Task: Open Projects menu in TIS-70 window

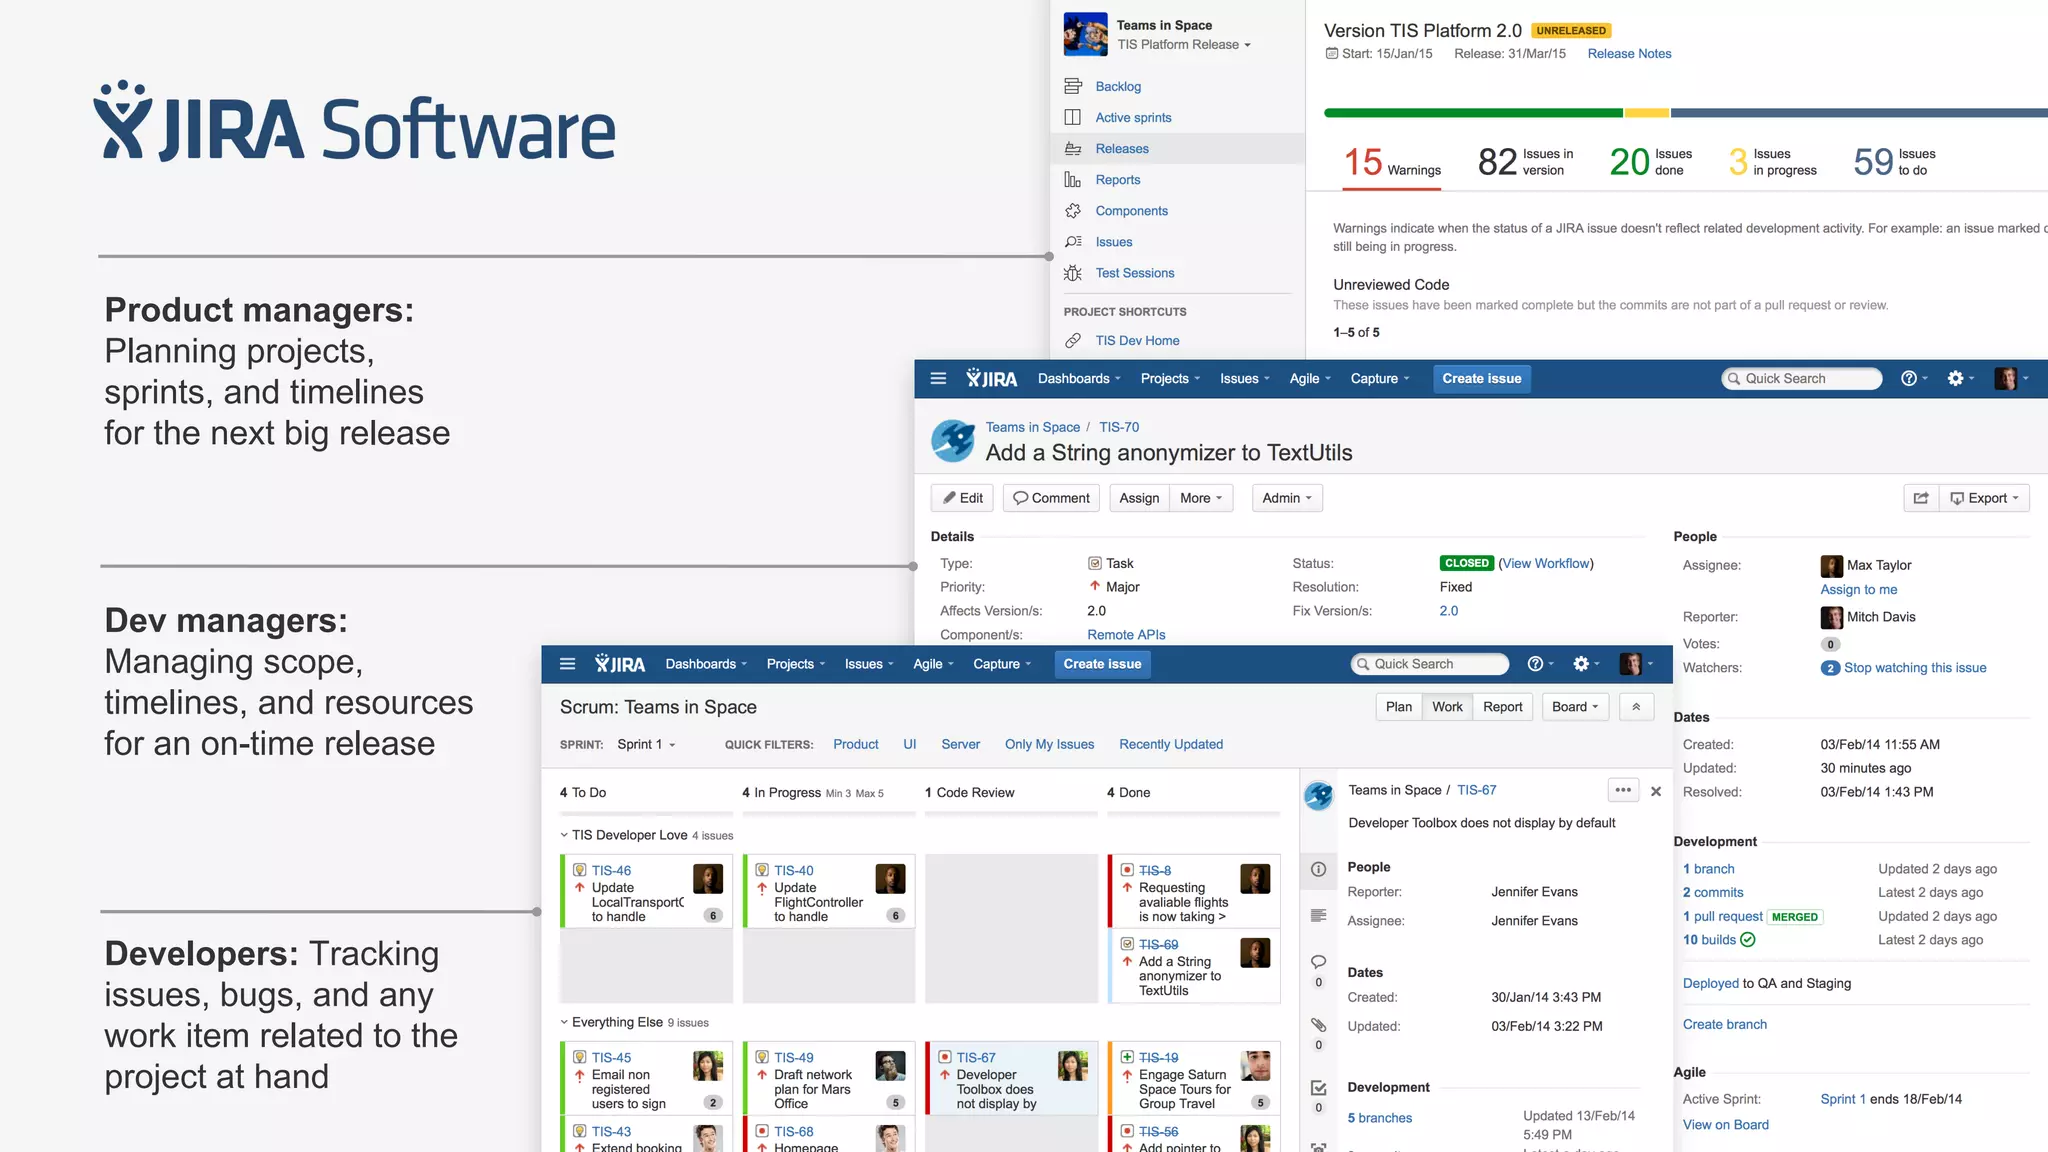Action: tap(1170, 378)
